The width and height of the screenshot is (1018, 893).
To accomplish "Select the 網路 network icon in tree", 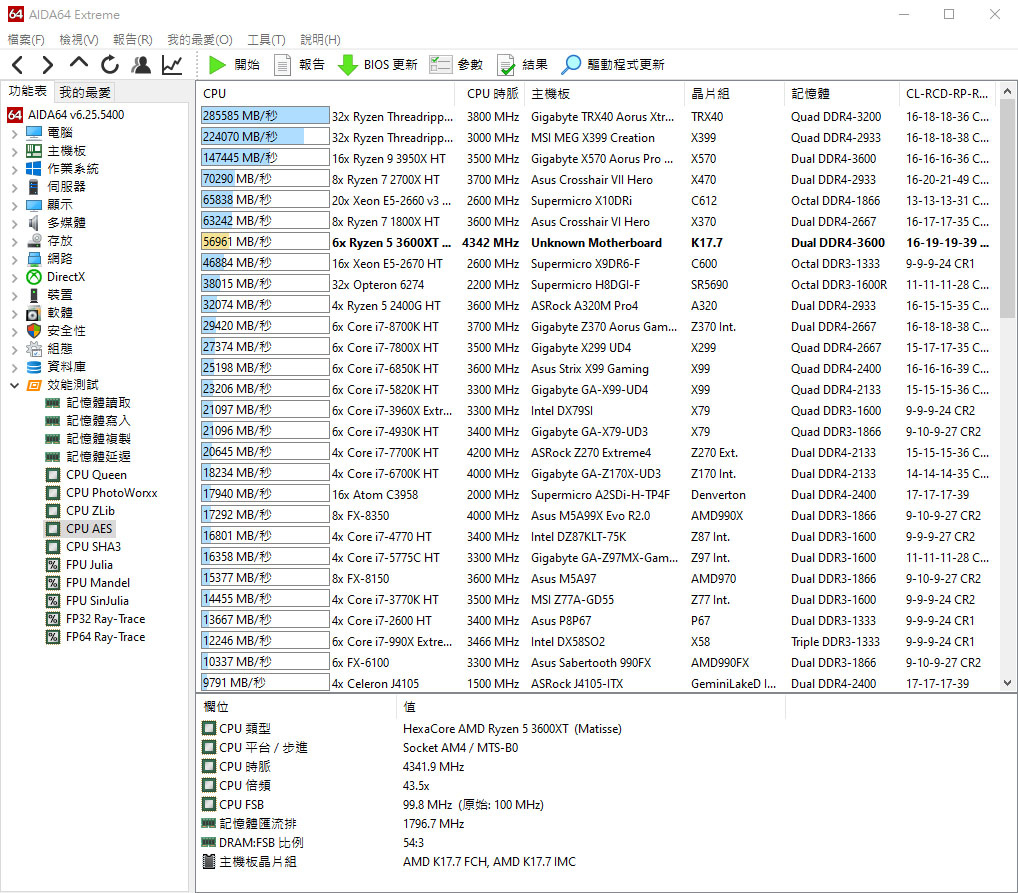I will 34,259.
